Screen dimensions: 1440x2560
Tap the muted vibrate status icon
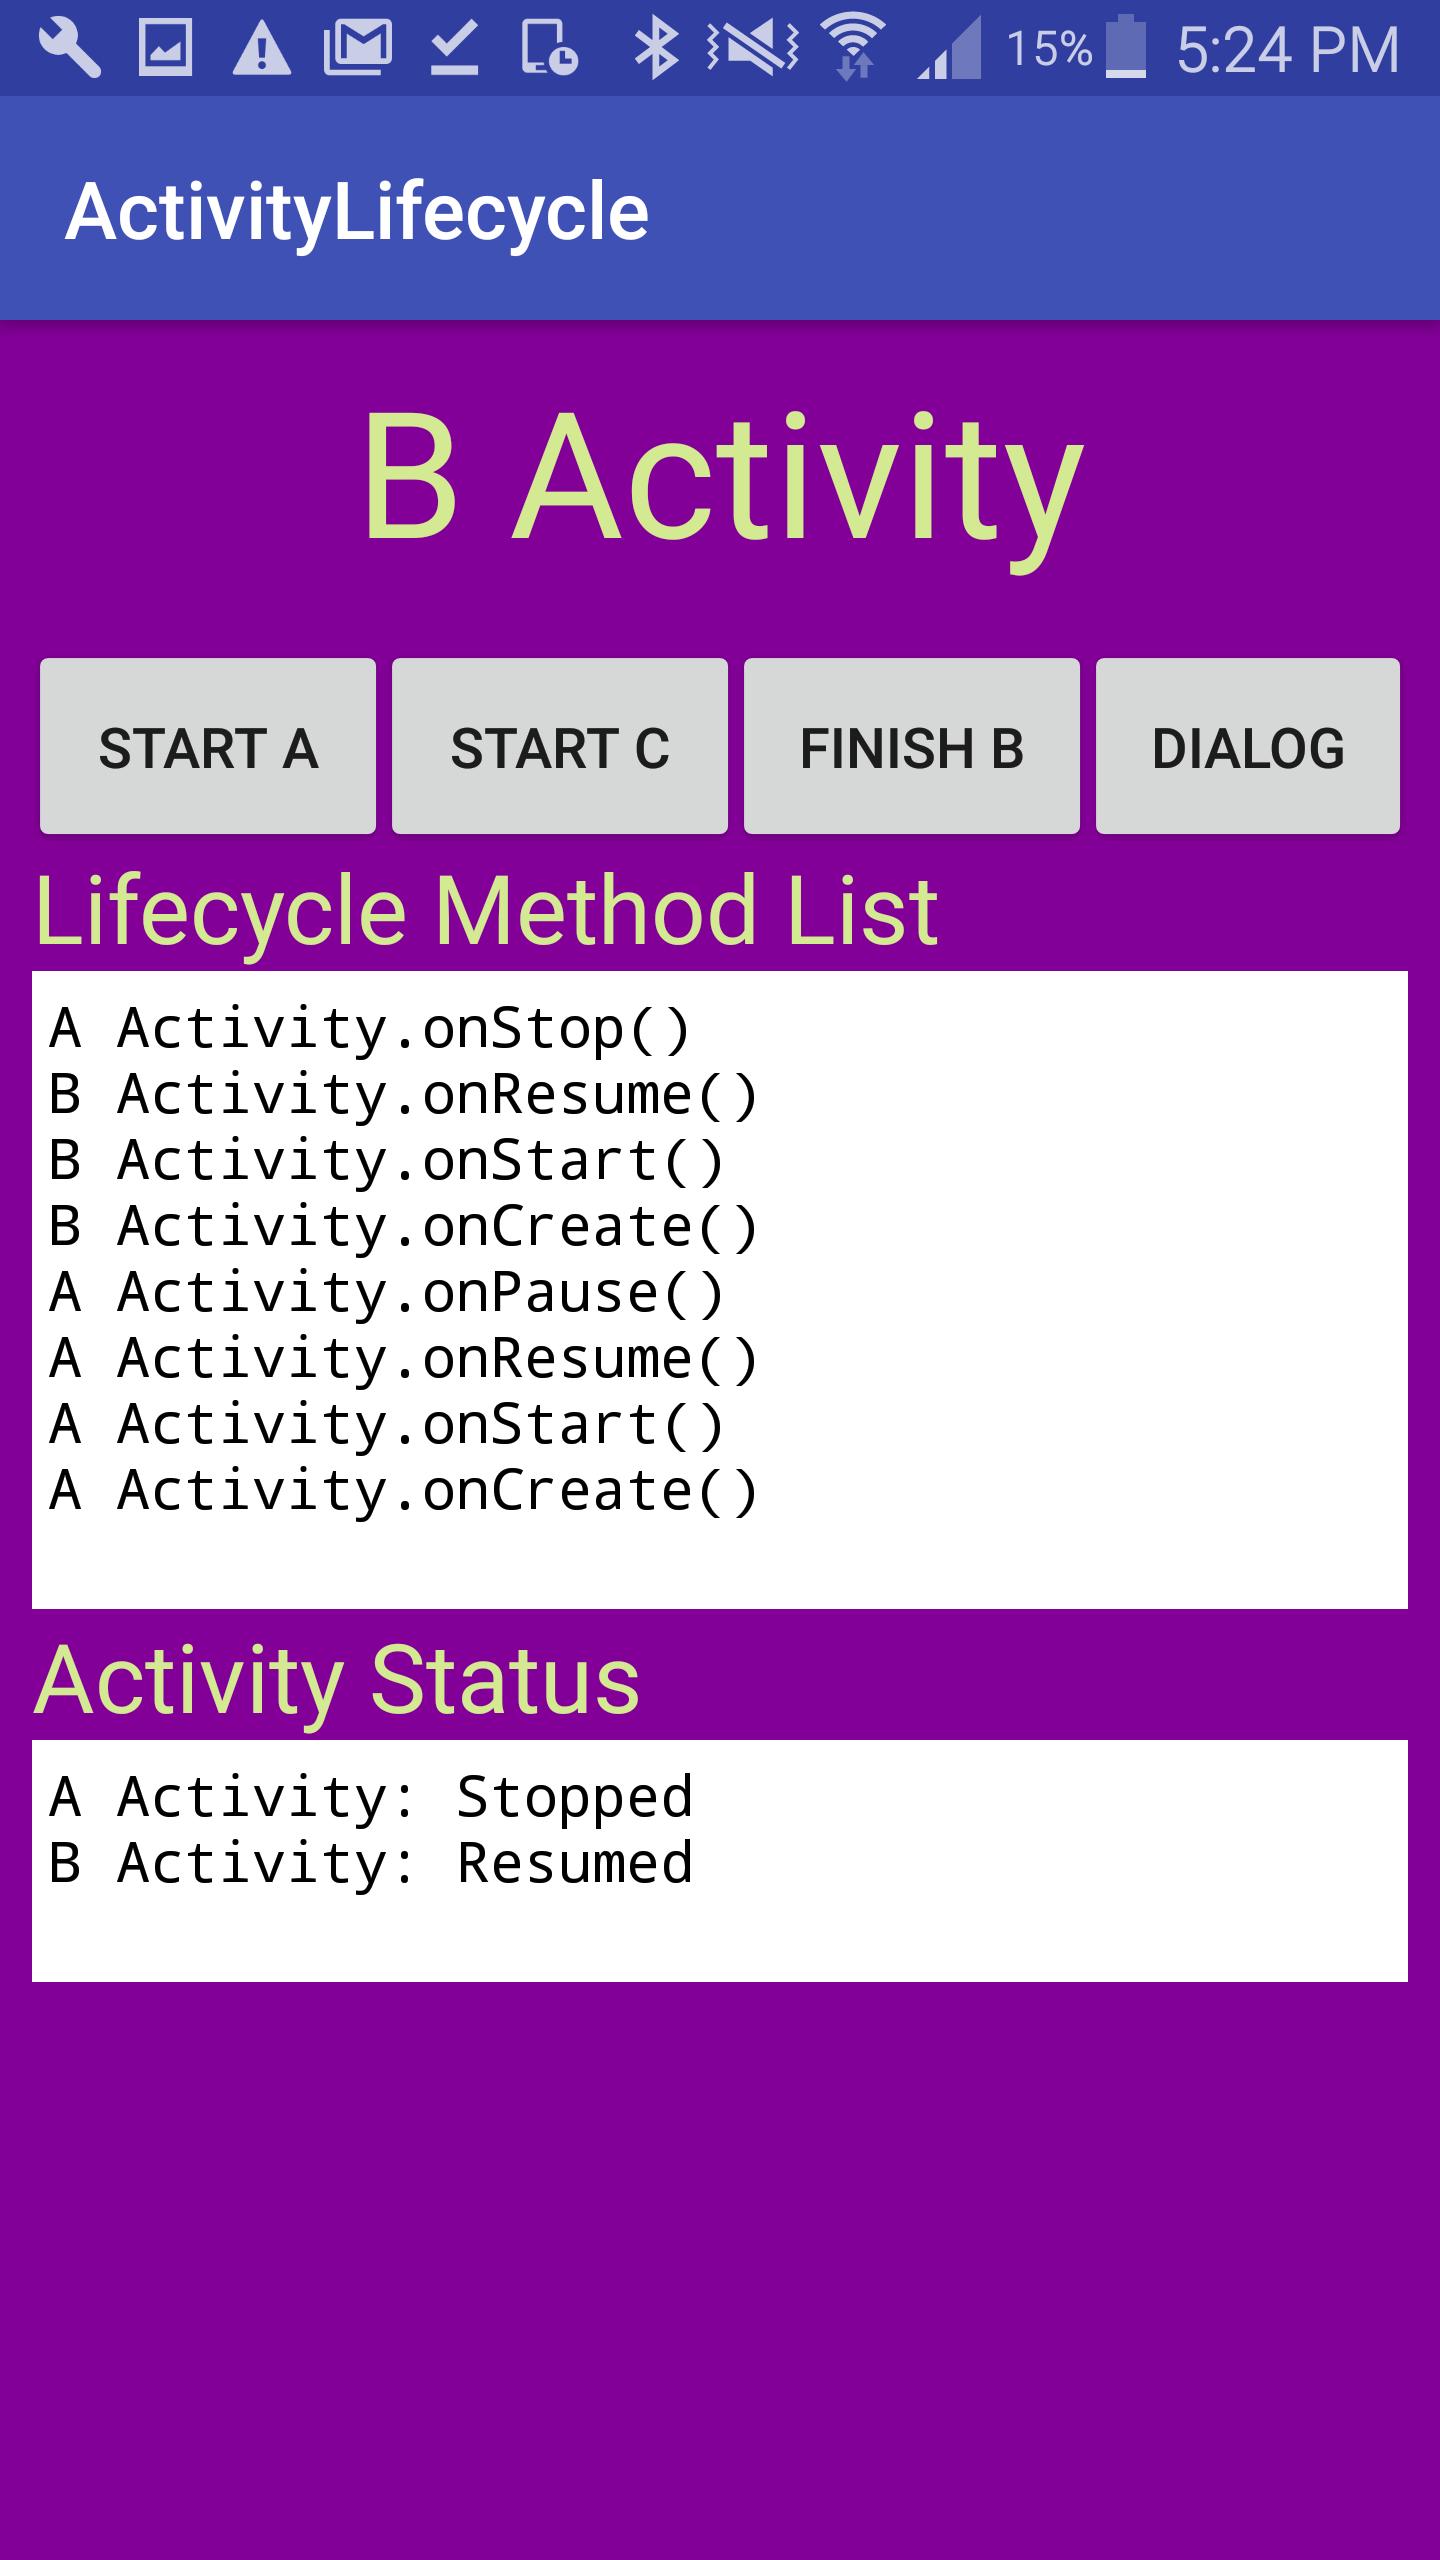752,49
